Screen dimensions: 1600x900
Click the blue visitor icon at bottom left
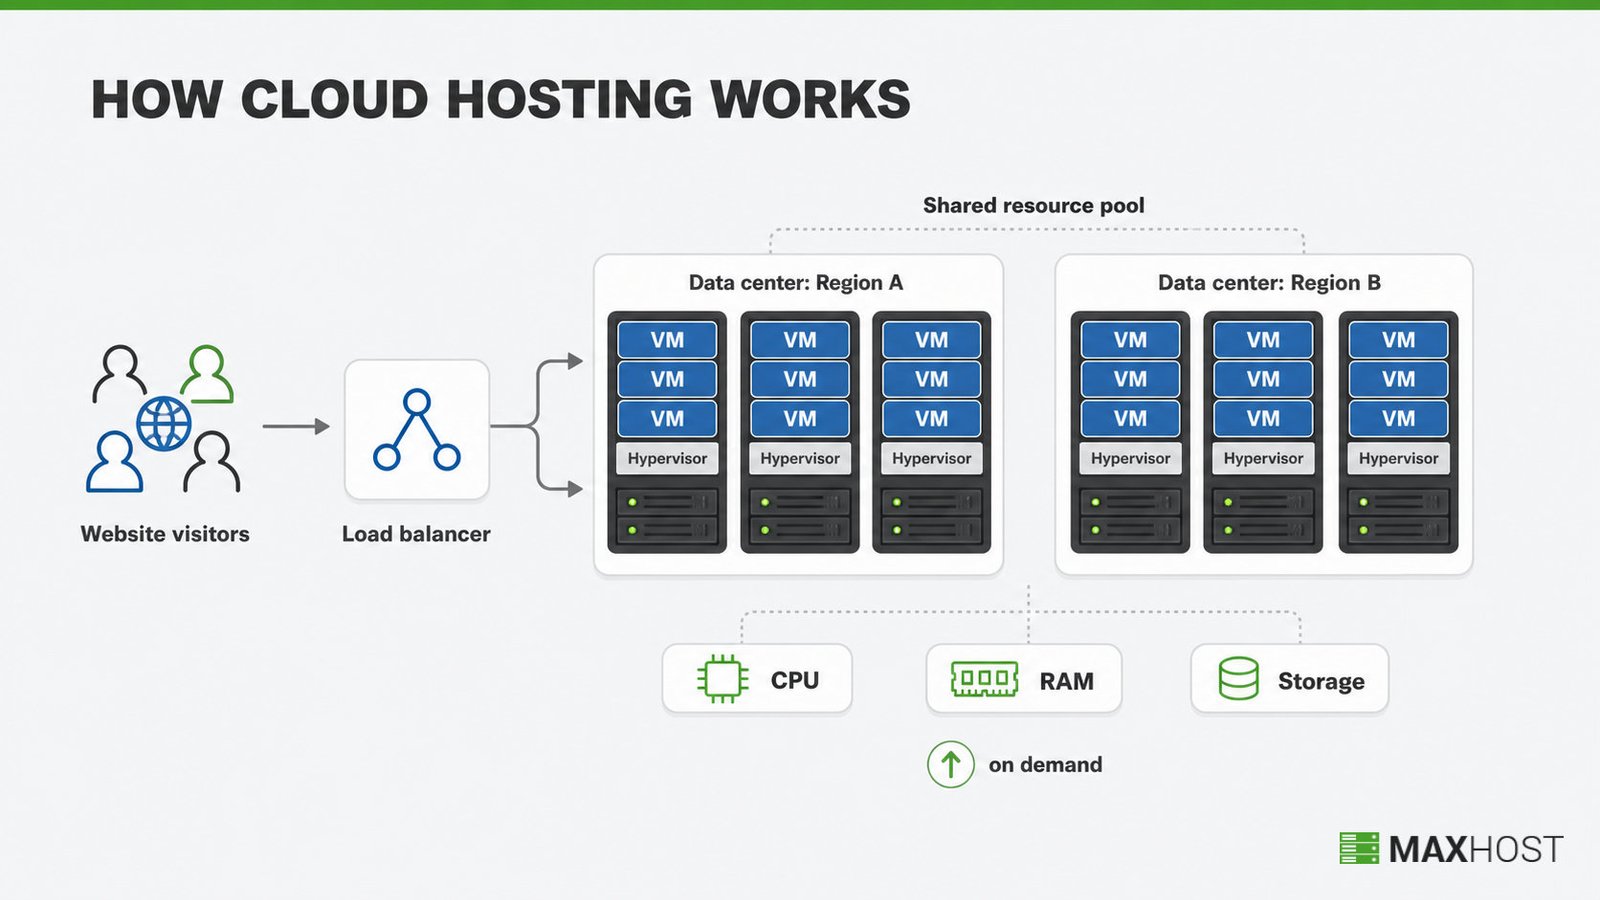click(x=114, y=462)
